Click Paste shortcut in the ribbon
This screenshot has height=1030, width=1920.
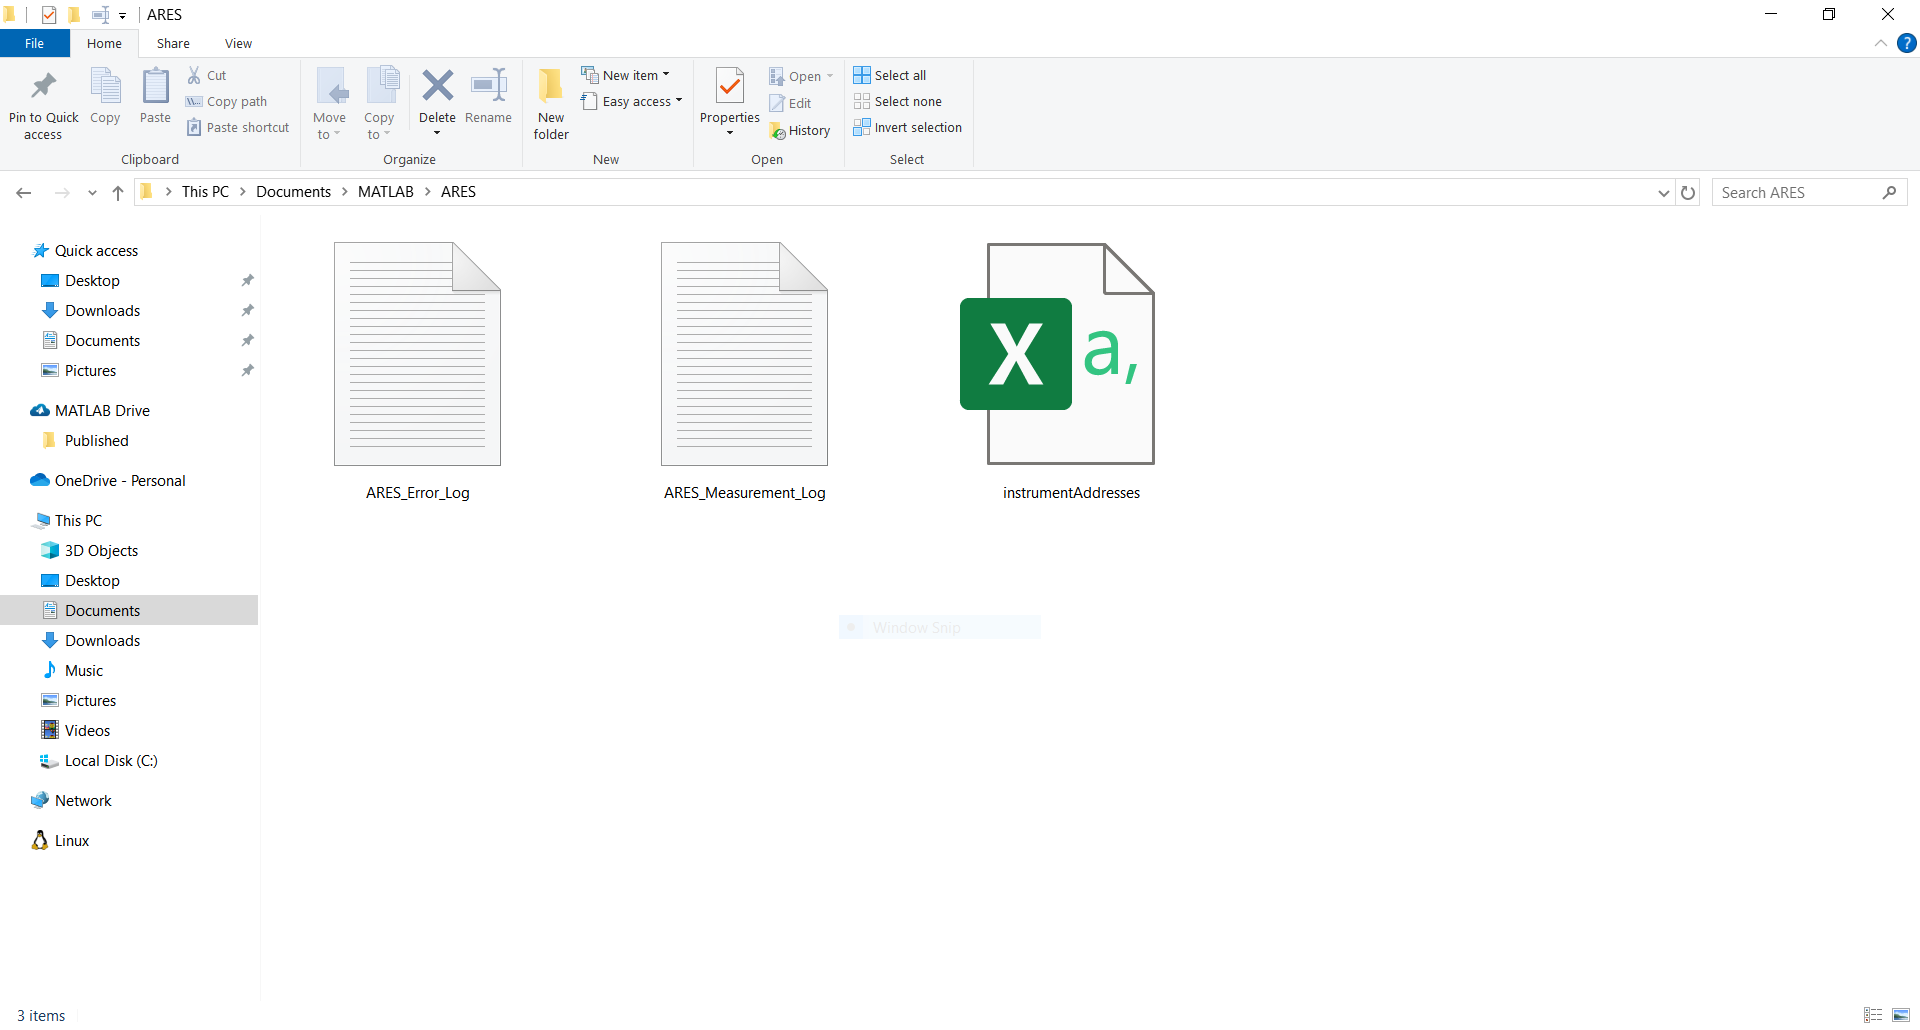coord(238,127)
